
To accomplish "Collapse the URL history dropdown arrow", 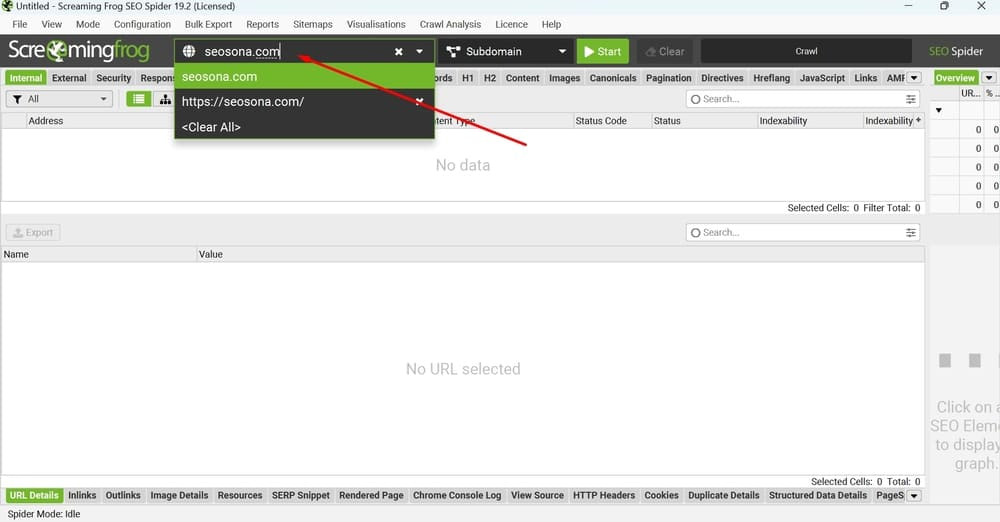I will point(420,52).
